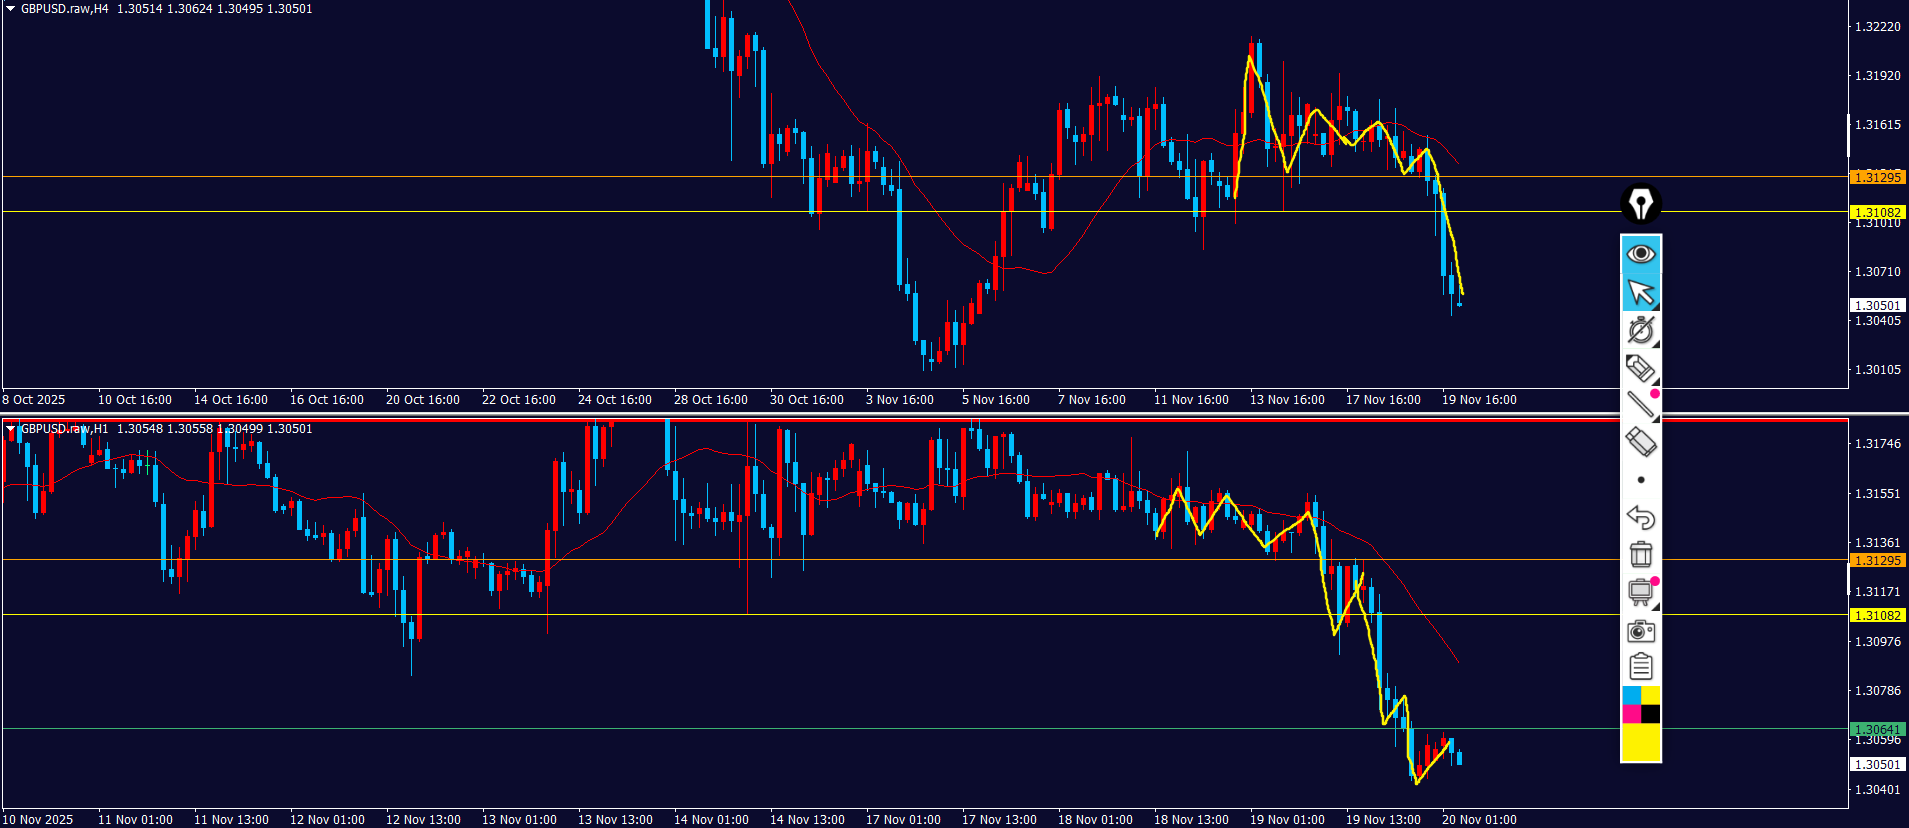1909x828 pixels.
Task: Click the large current yellow color swatch
Action: tap(1640, 742)
